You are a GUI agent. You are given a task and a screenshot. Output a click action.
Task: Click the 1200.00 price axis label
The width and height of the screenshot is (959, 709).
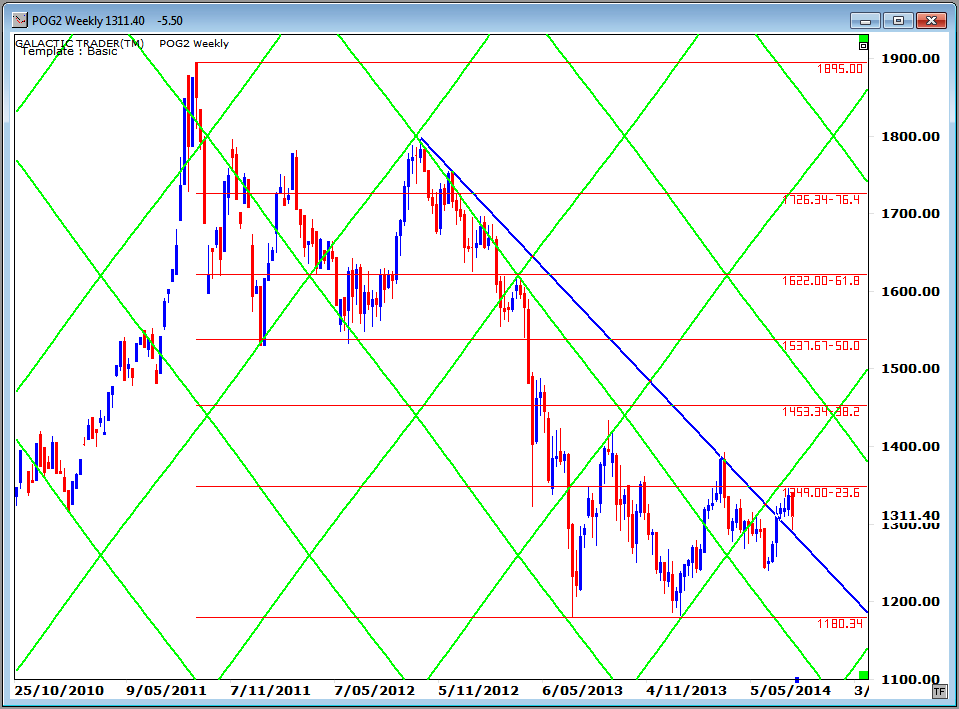910,601
